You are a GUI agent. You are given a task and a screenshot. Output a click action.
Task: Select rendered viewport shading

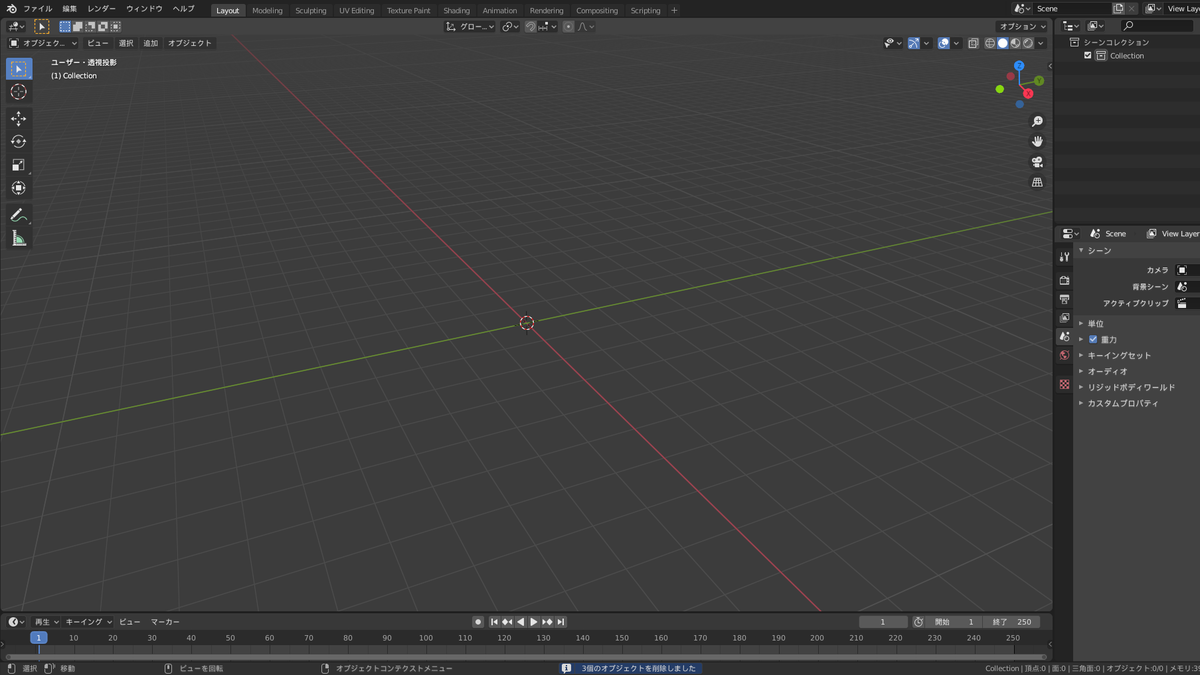click(x=1028, y=43)
